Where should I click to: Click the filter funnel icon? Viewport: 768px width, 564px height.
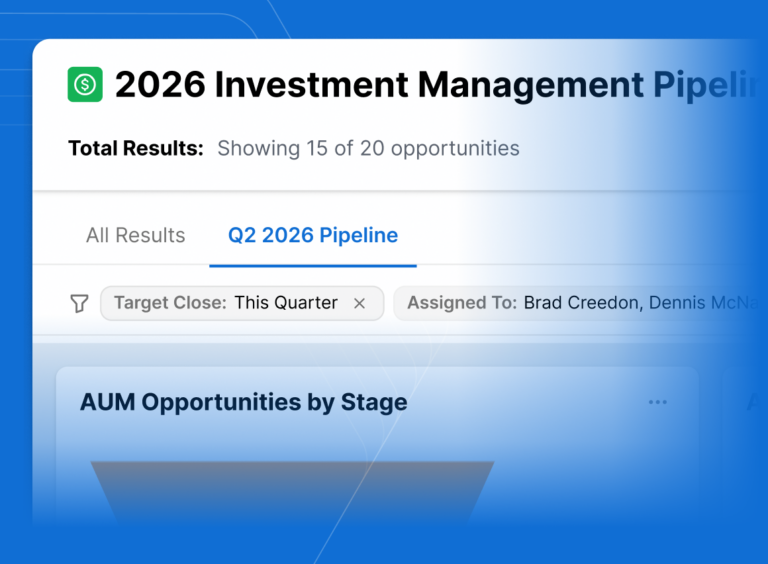79,304
